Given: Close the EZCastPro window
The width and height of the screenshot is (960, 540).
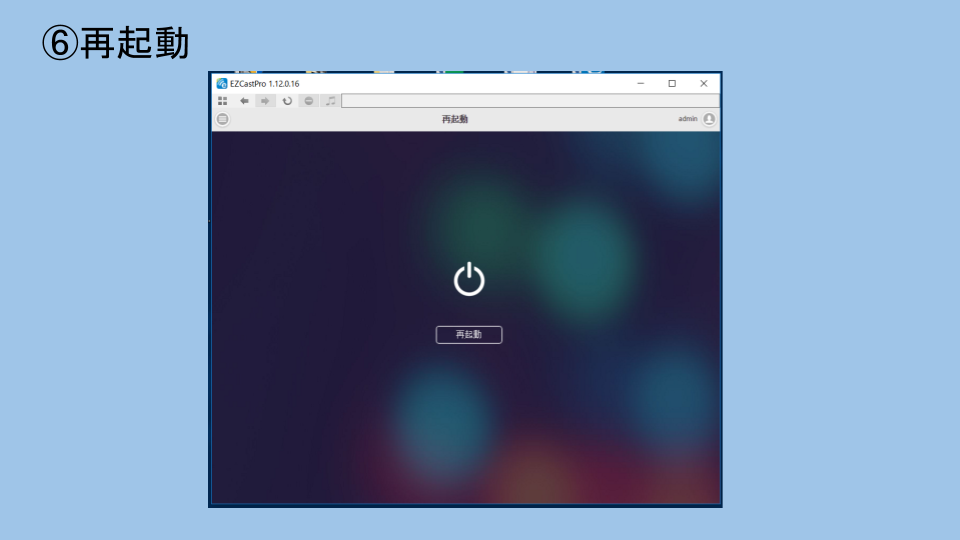Looking at the screenshot, I should pos(704,84).
